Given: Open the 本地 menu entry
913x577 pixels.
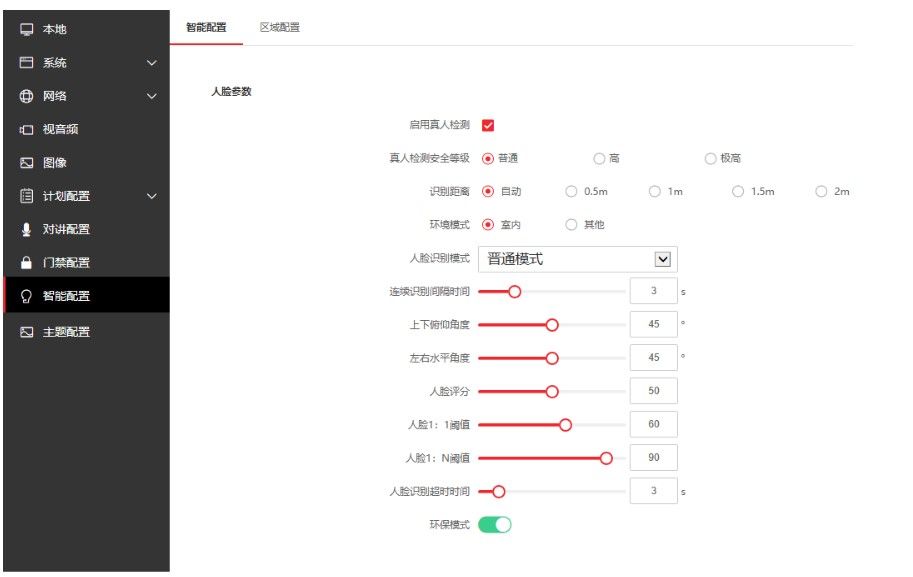Looking at the screenshot, I should (x=86, y=29).
